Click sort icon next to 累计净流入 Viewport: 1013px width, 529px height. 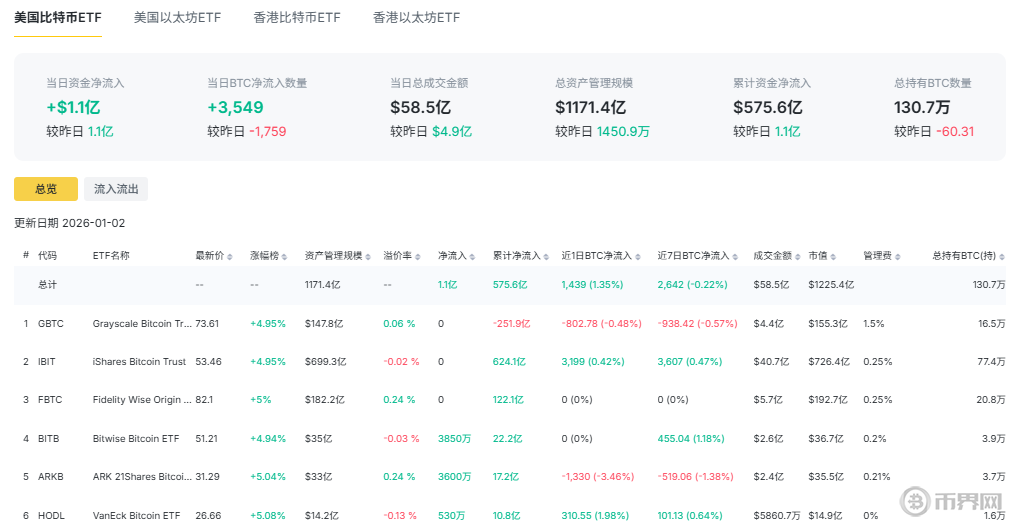[545, 256]
